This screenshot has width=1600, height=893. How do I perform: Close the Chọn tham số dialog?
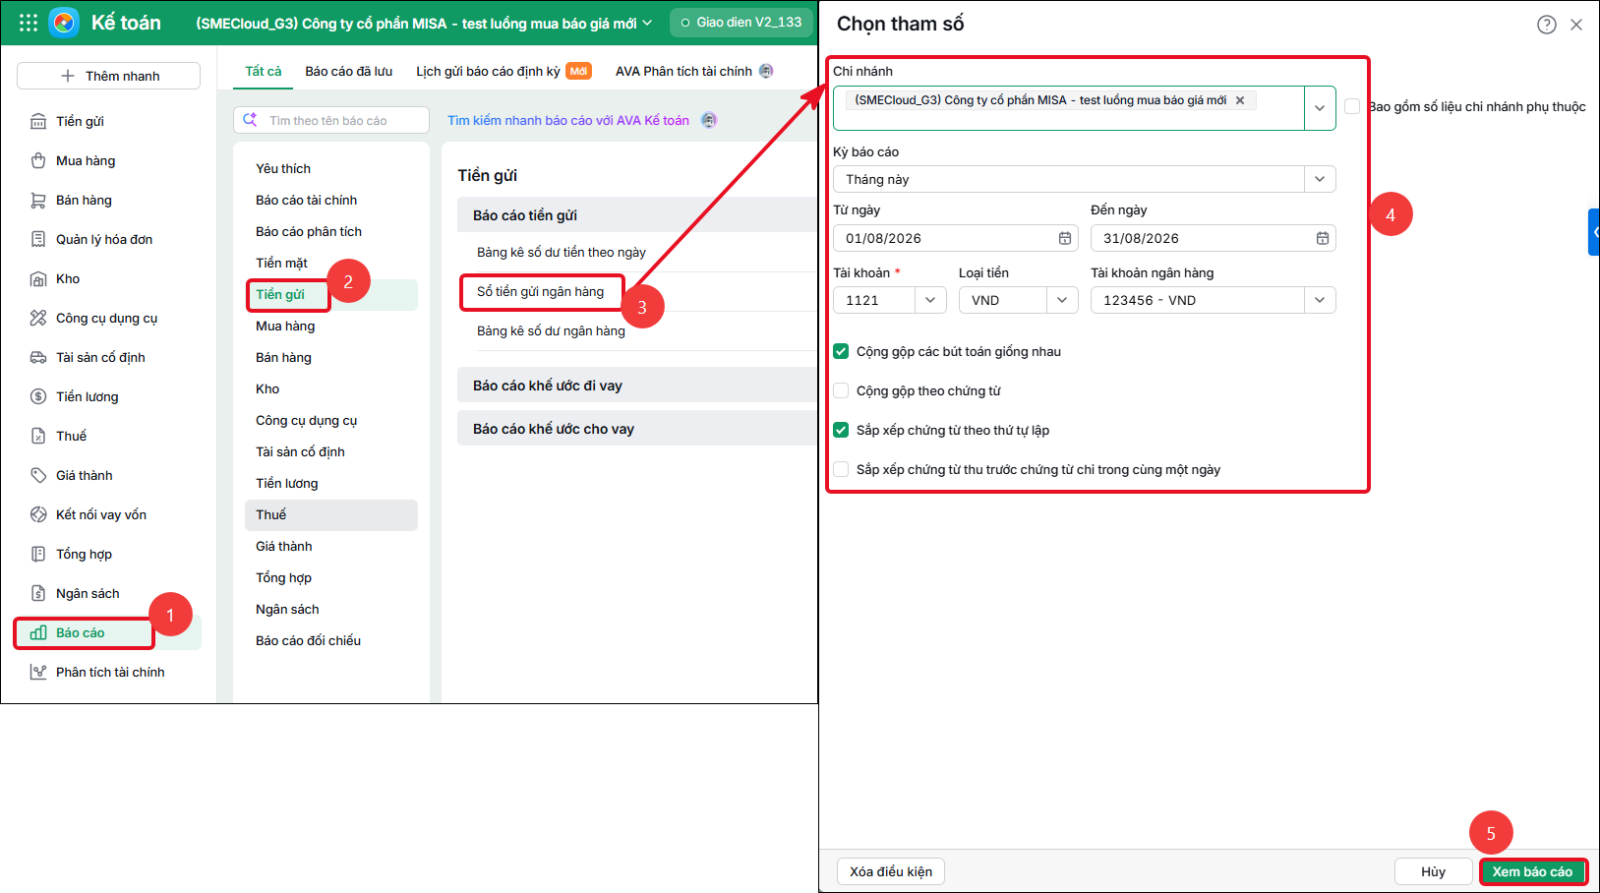1576,25
